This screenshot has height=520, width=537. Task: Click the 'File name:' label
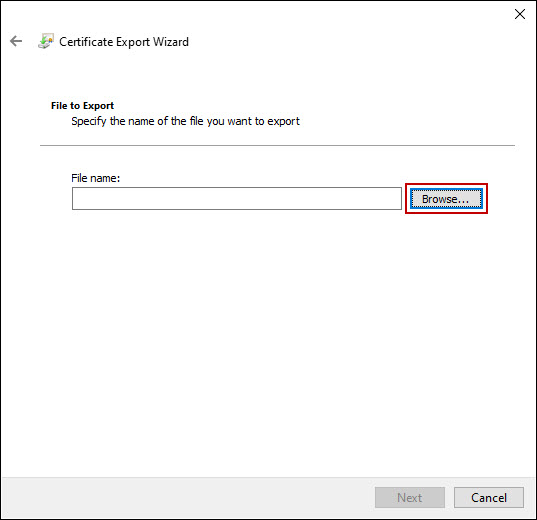click(x=96, y=178)
